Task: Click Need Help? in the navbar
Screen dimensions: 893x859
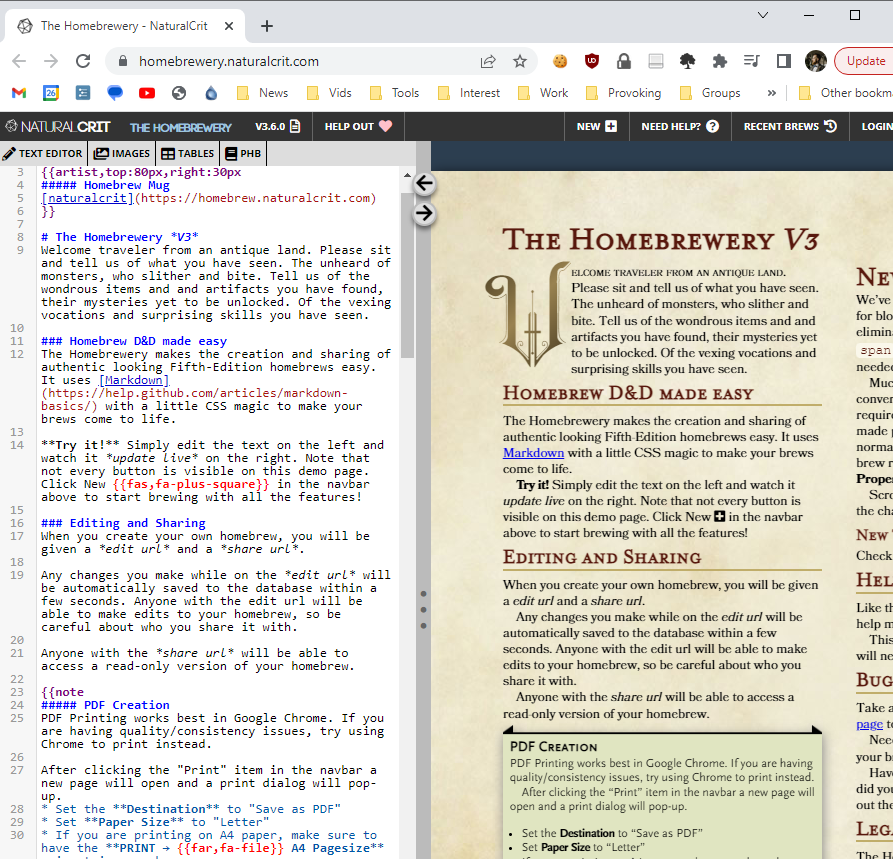Action: pos(680,126)
